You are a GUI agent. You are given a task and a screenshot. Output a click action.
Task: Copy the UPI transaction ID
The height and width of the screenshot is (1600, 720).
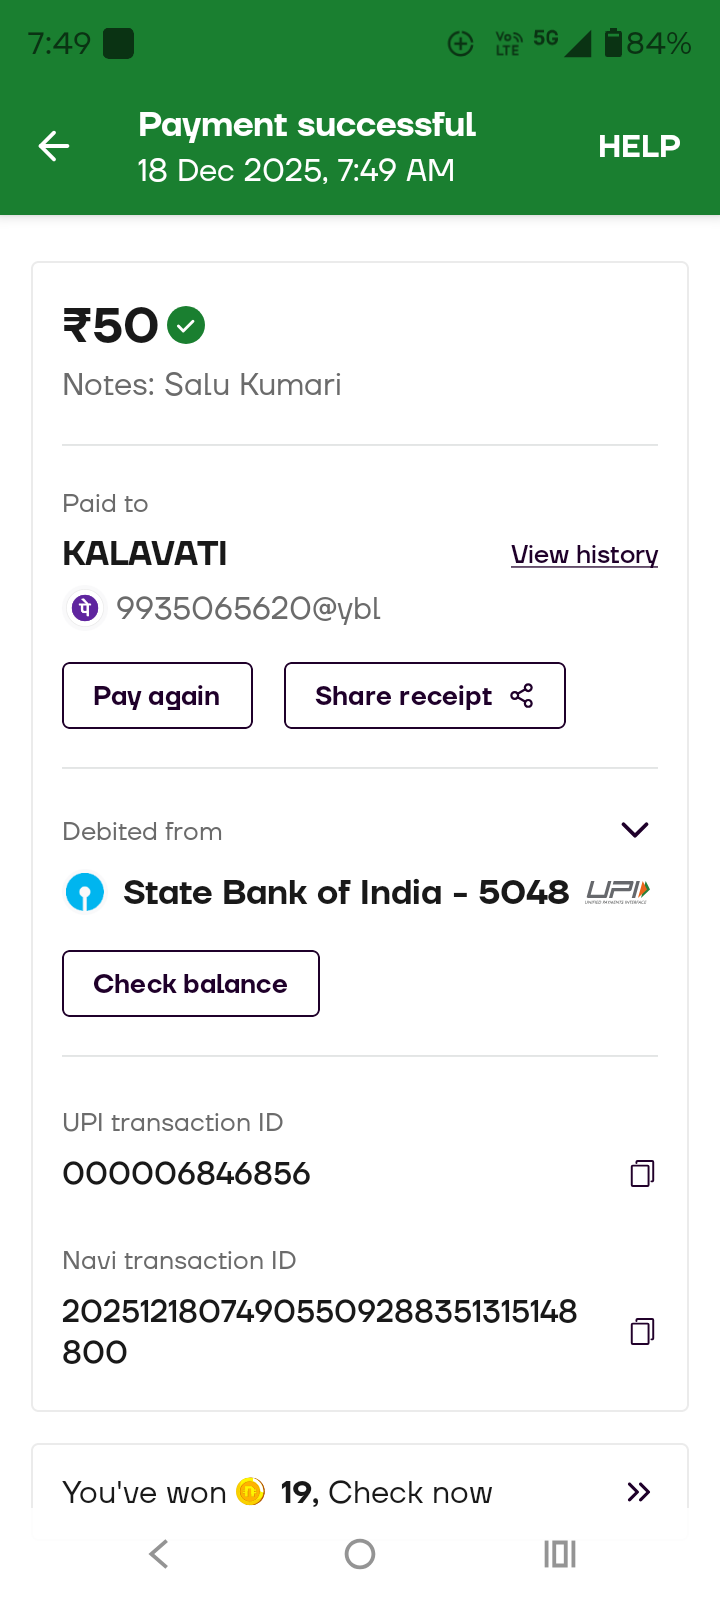(642, 1173)
